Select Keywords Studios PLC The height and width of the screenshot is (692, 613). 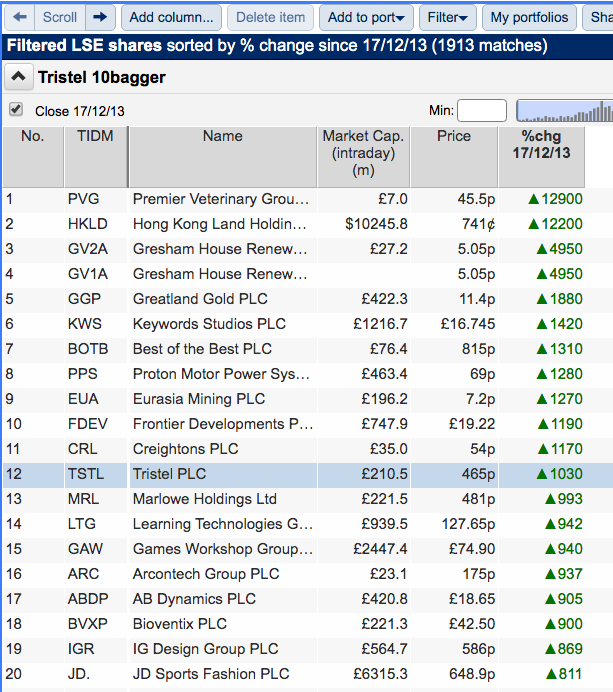[x=209, y=324]
